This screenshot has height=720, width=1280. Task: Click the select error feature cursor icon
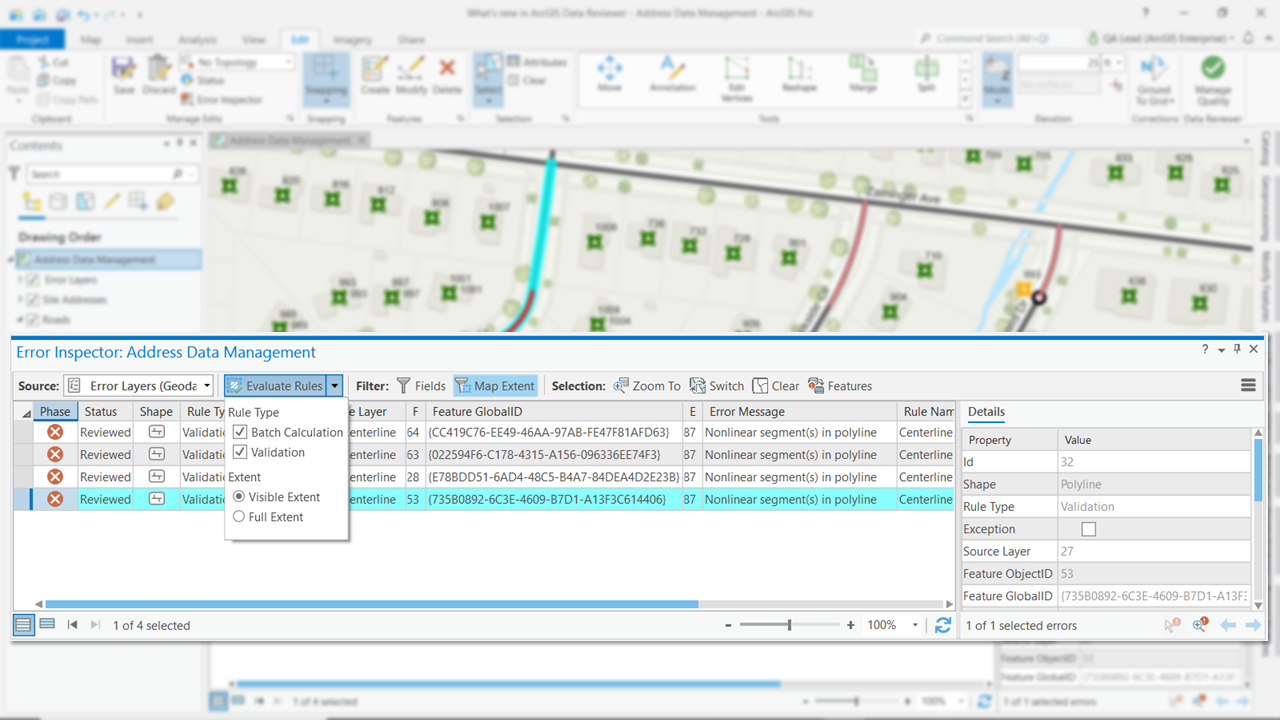pyautogui.click(x=1172, y=625)
